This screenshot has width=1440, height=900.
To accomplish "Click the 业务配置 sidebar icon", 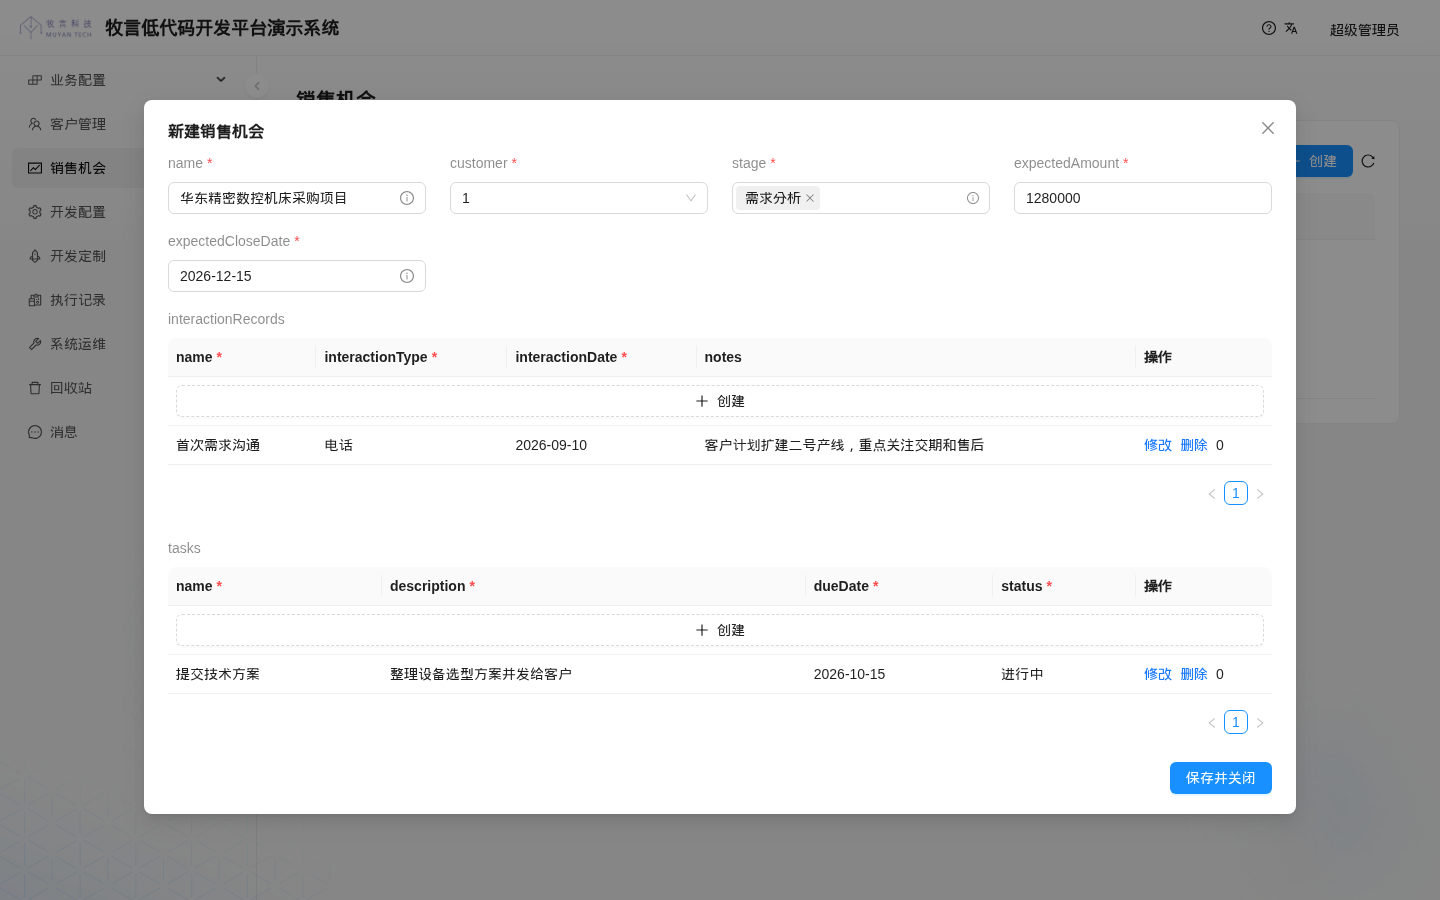I will pos(35,80).
